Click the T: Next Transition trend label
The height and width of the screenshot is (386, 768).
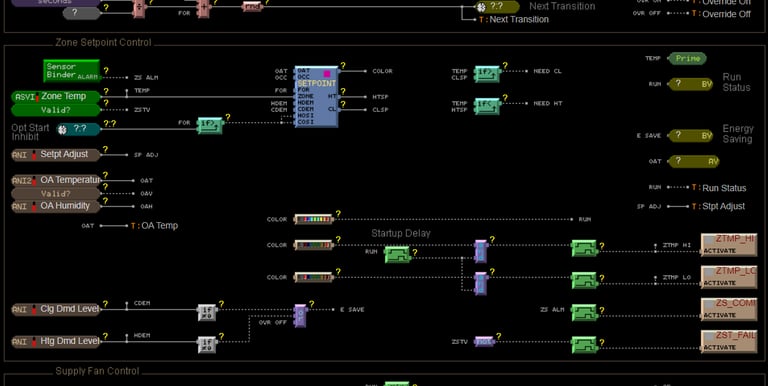[x=514, y=20]
